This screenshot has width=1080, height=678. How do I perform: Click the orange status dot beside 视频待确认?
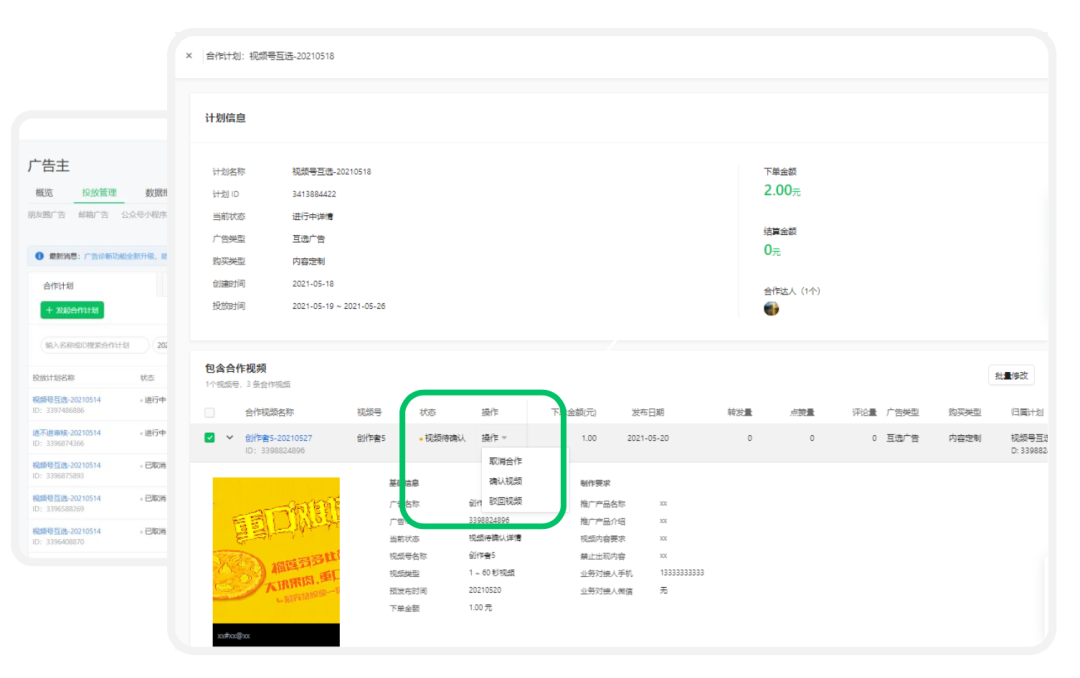[x=421, y=439]
